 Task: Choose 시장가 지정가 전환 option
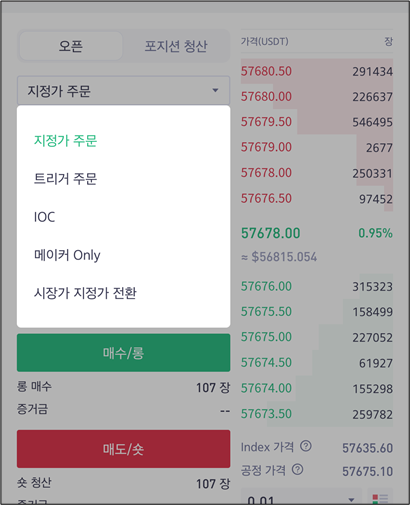[85, 293]
